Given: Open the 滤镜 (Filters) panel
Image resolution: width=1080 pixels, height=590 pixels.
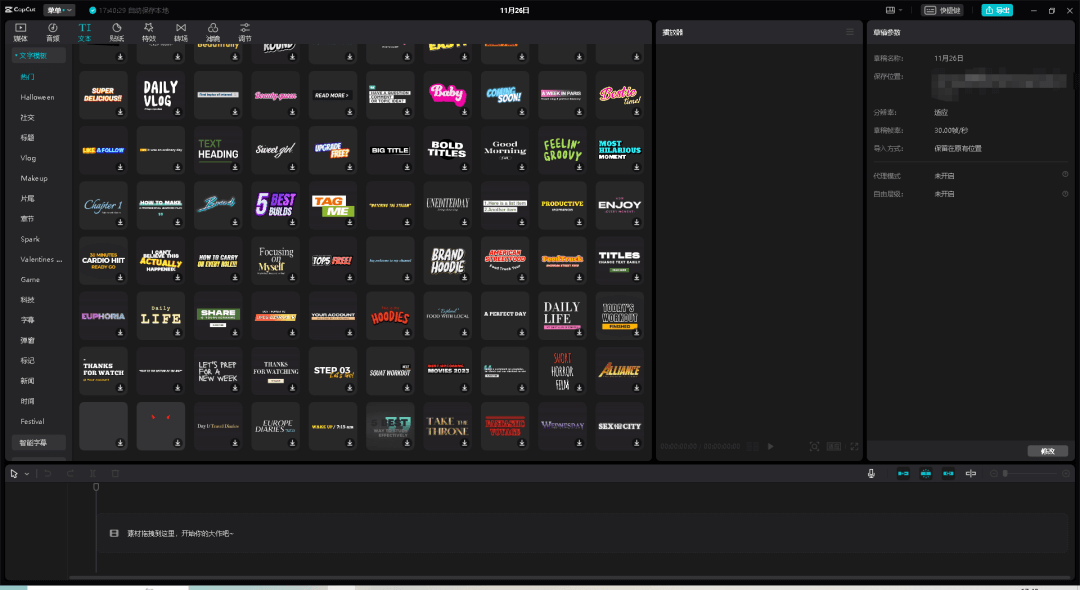Looking at the screenshot, I should [213, 32].
